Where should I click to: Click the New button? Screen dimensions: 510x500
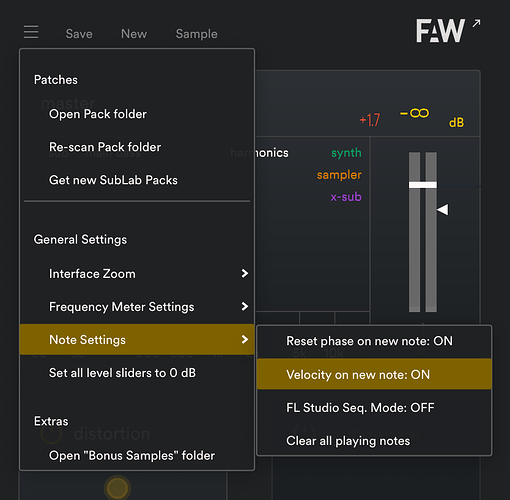(134, 34)
